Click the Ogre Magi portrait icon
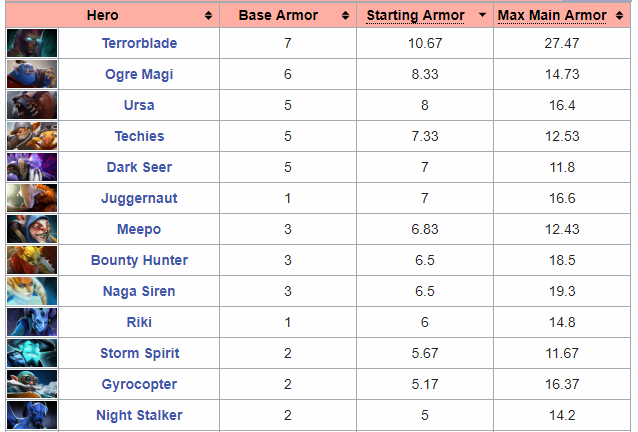 (x=32, y=74)
